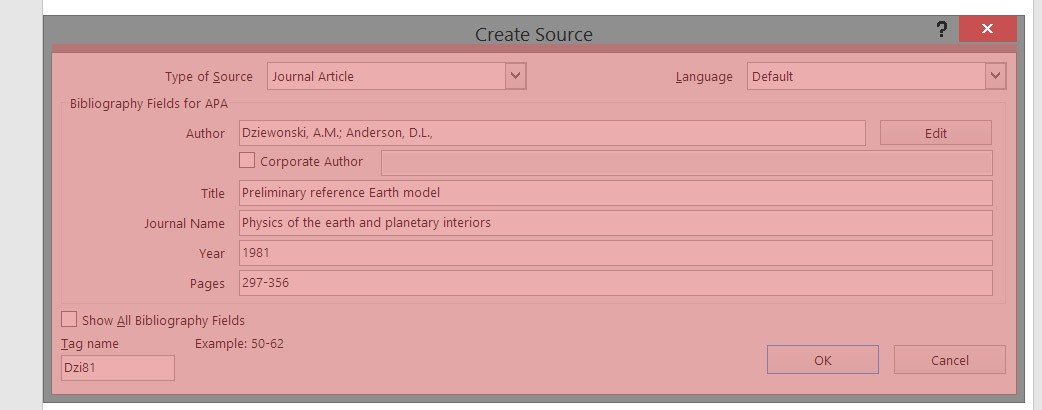Open the Language dropdown arrow
Screen dimensions: 1042x410
(995, 76)
